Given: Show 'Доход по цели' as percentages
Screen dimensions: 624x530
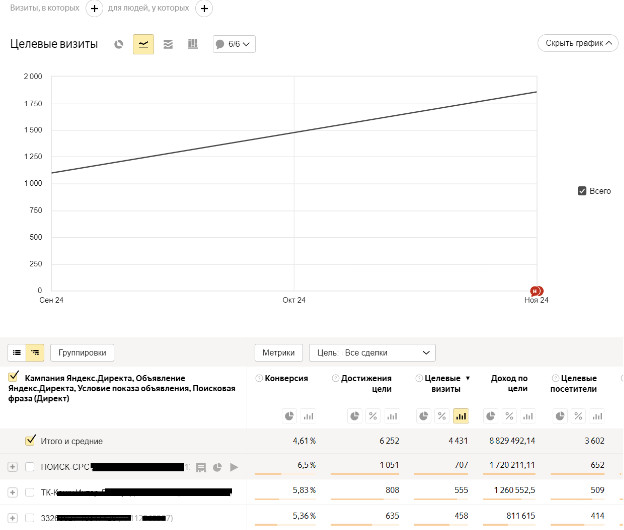Looking at the screenshot, I should tap(509, 416).
